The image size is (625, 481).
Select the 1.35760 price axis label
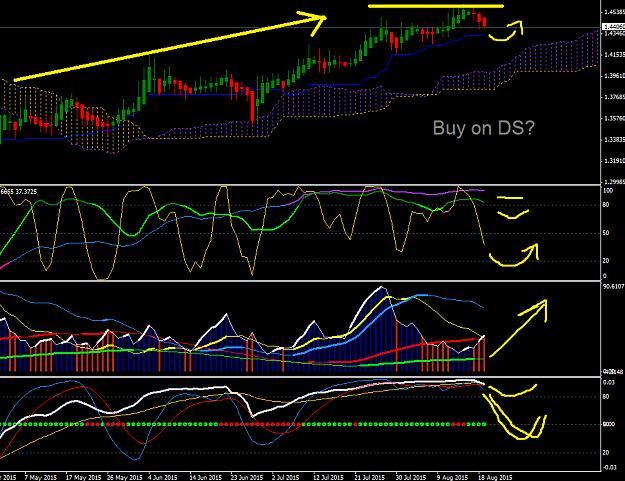[614, 118]
